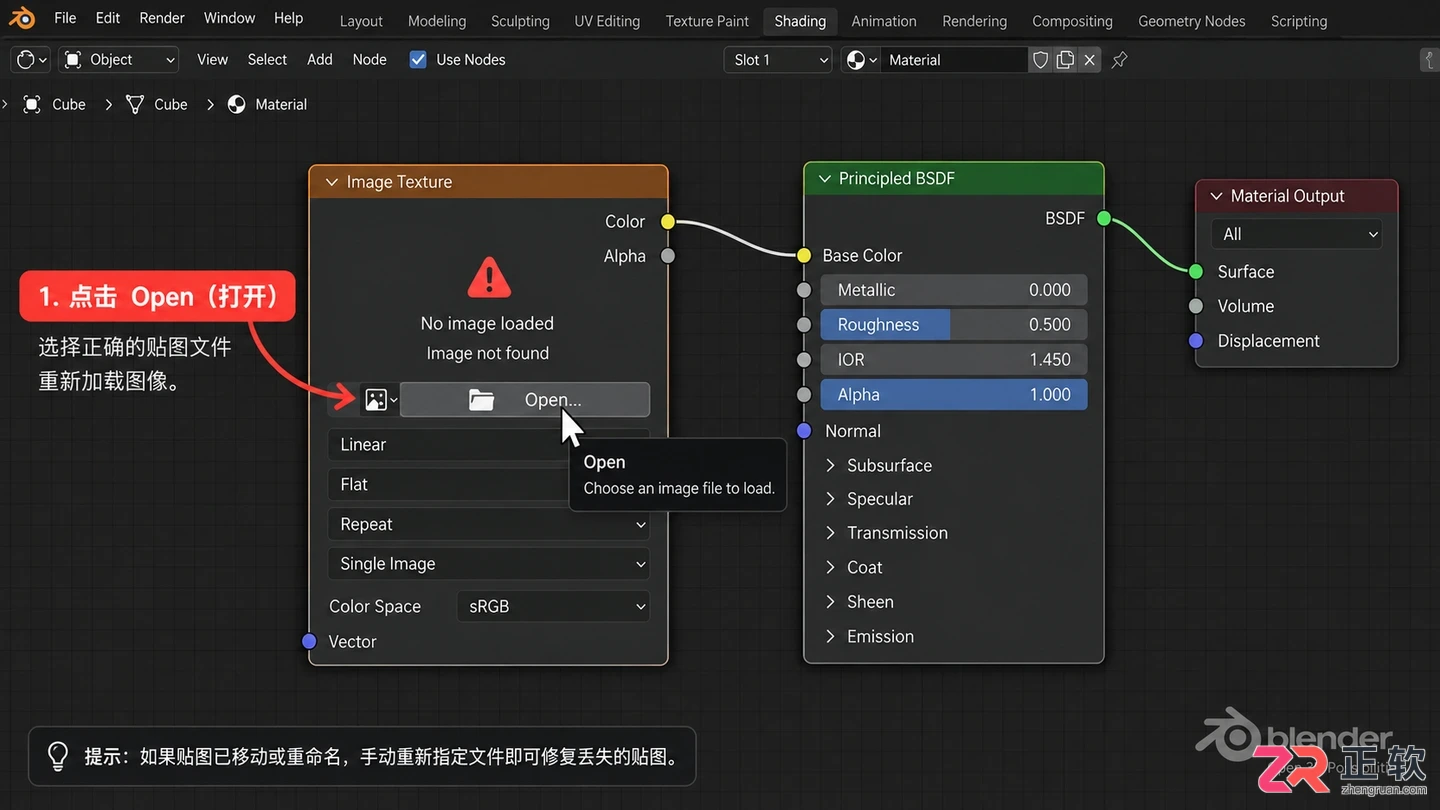The image size is (1440, 810).
Task: Click the Cube object icon in breadcrumb
Action: coord(32,104)
